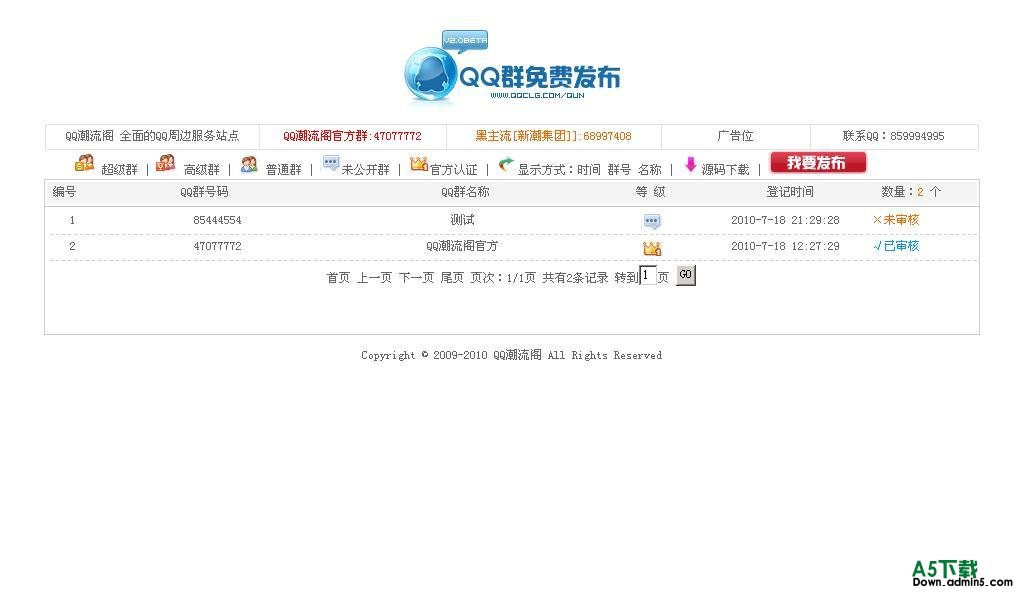Click the 等级 column header

[650, 192]
